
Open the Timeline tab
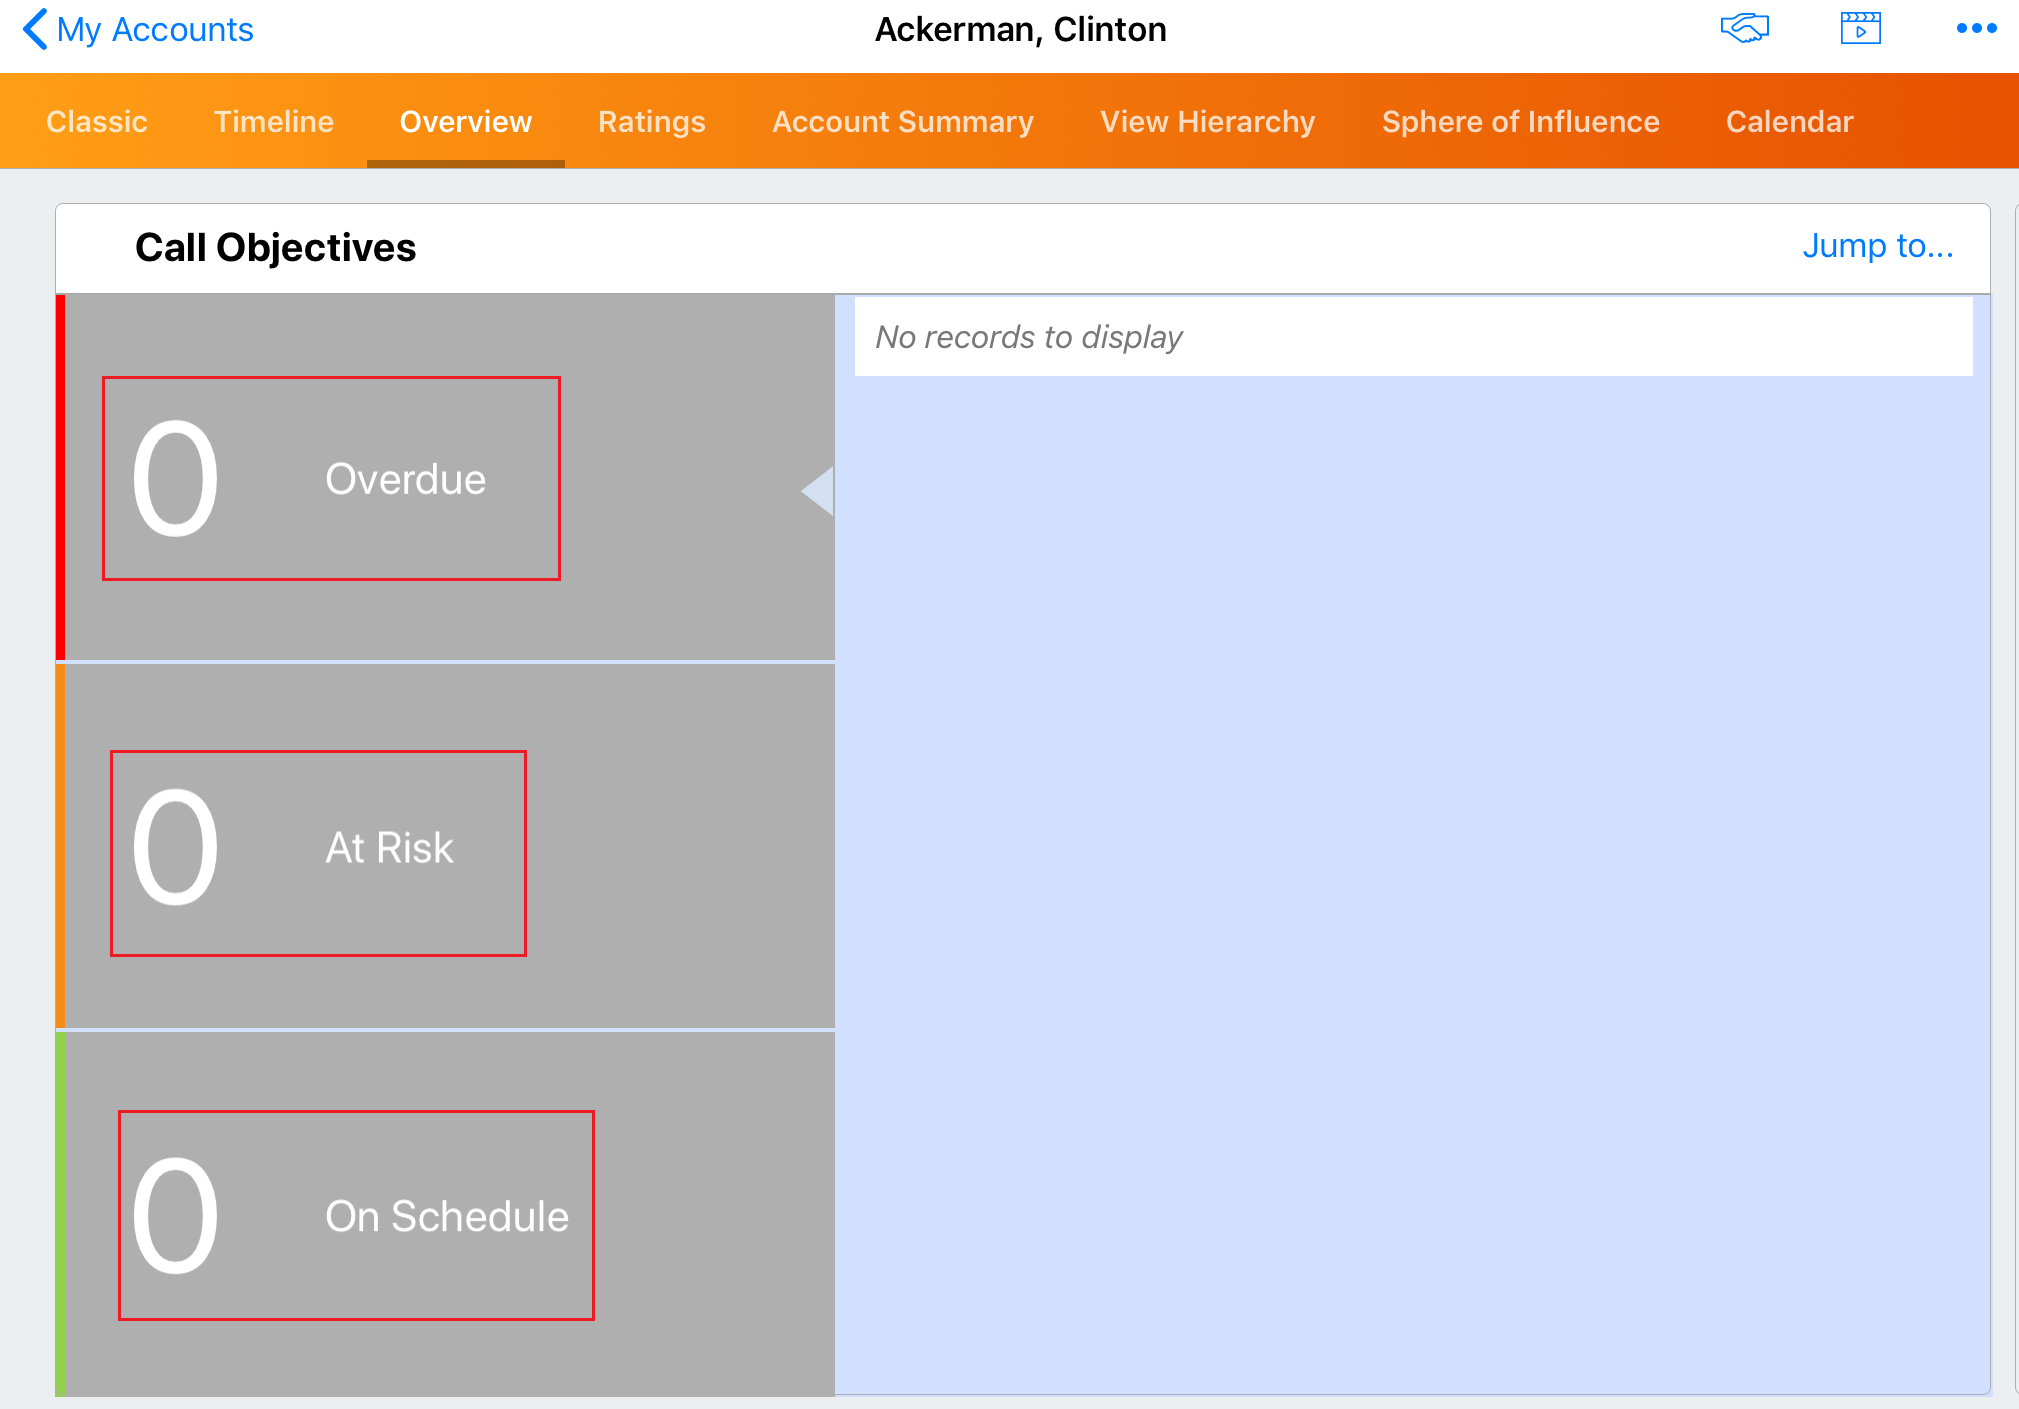[x=273, y=122]
